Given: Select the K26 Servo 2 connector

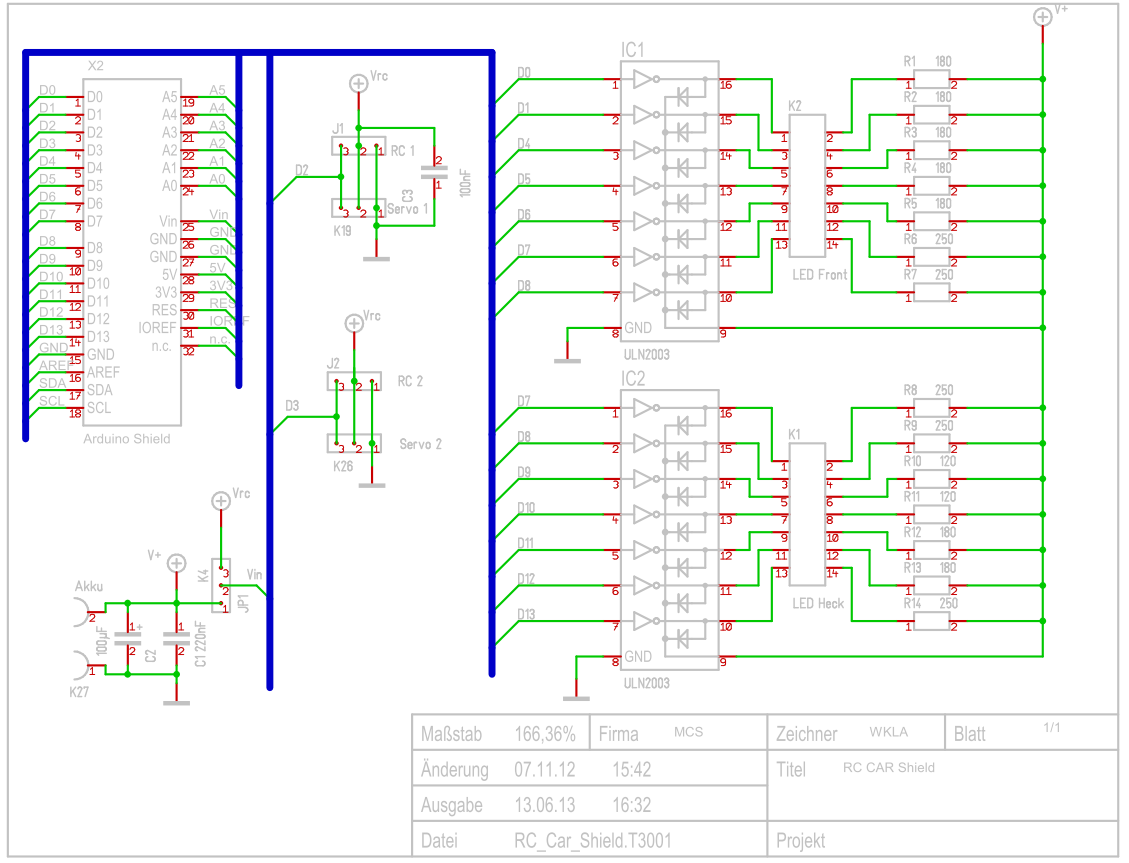Looking at the screenshot, I should point(356,443).
